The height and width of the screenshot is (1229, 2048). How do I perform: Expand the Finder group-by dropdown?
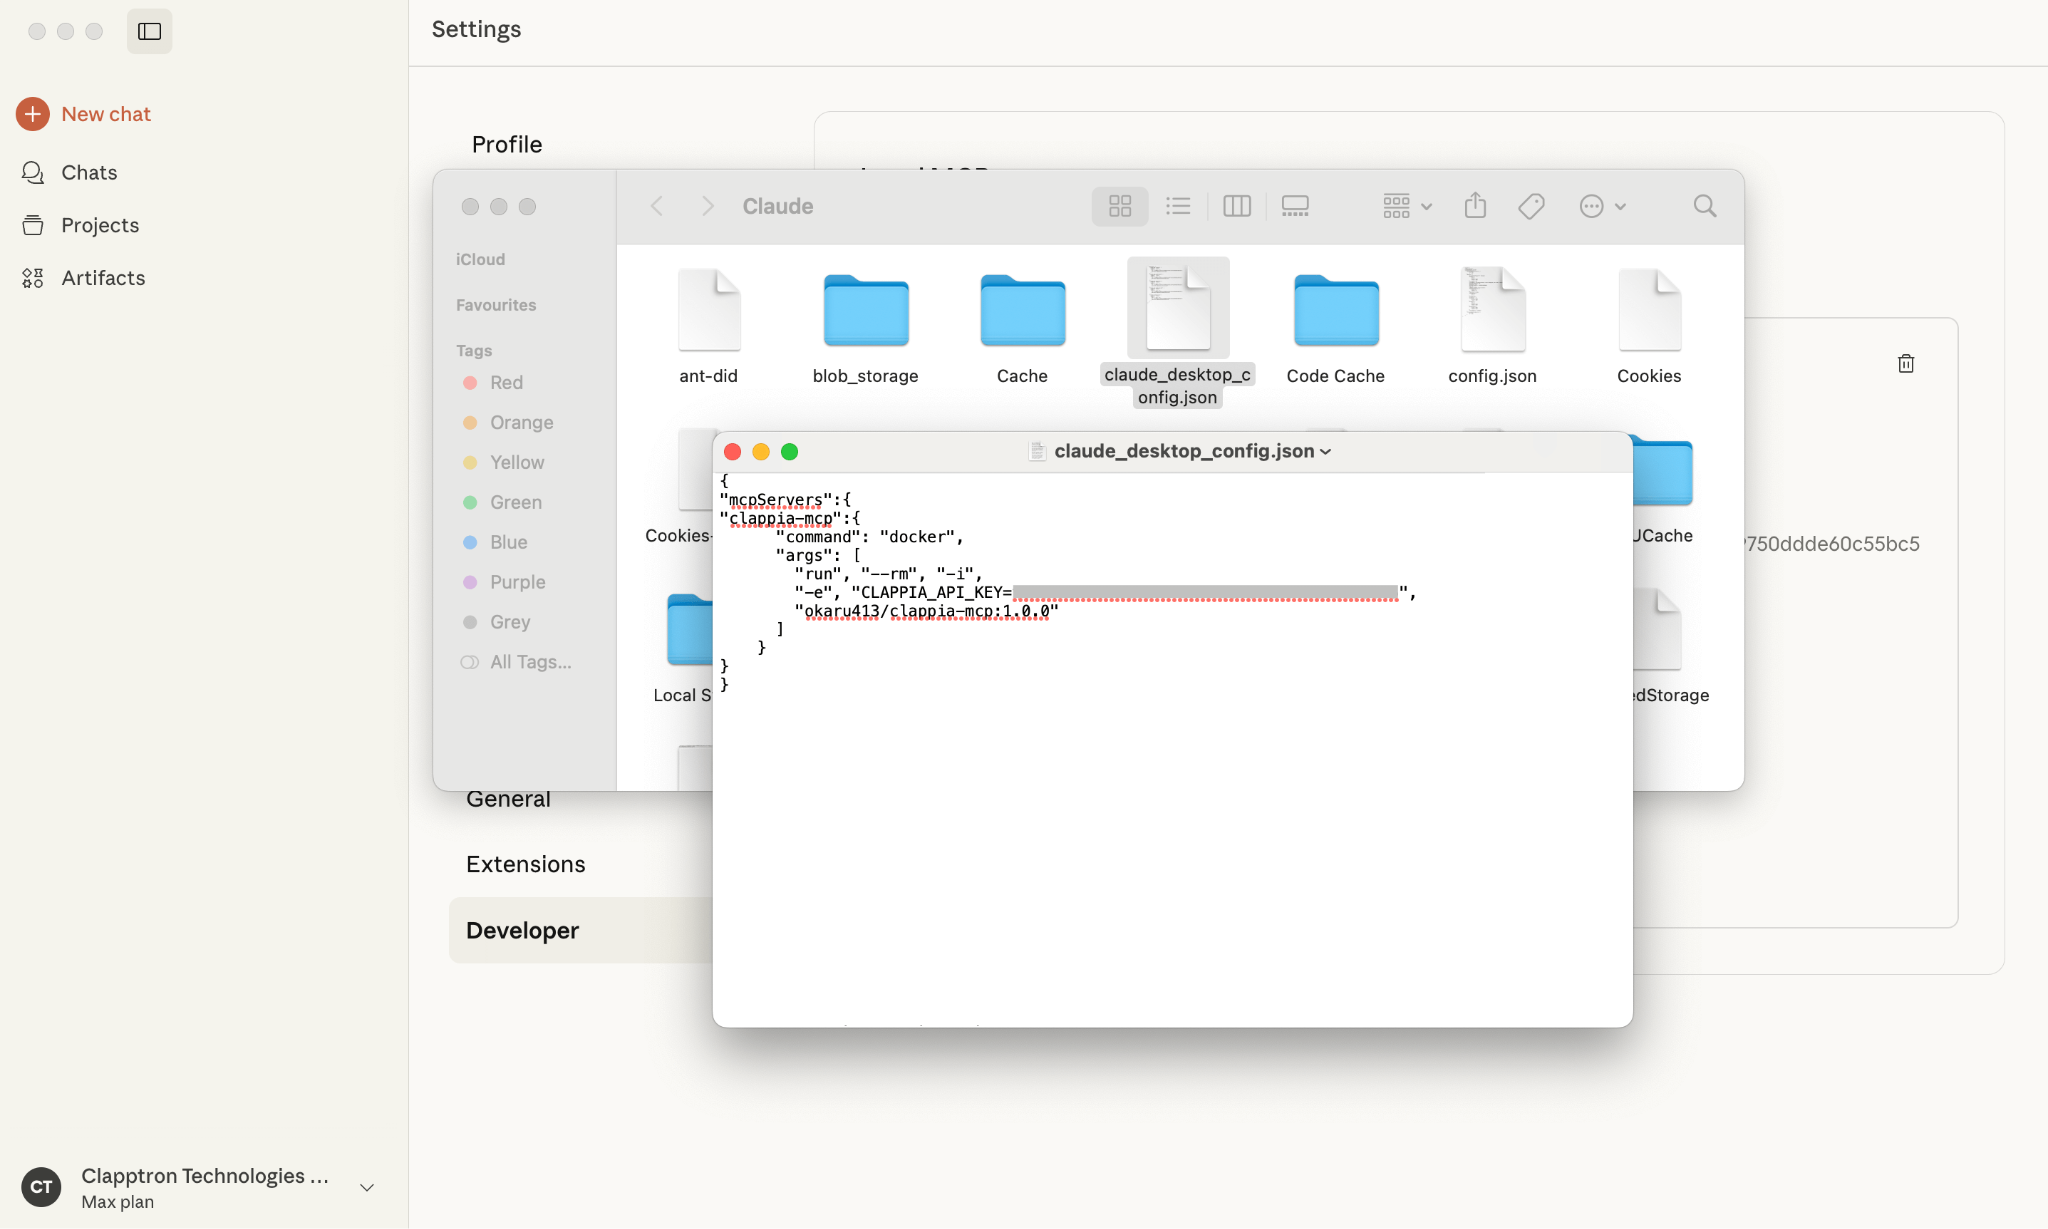click(1407, 206)
